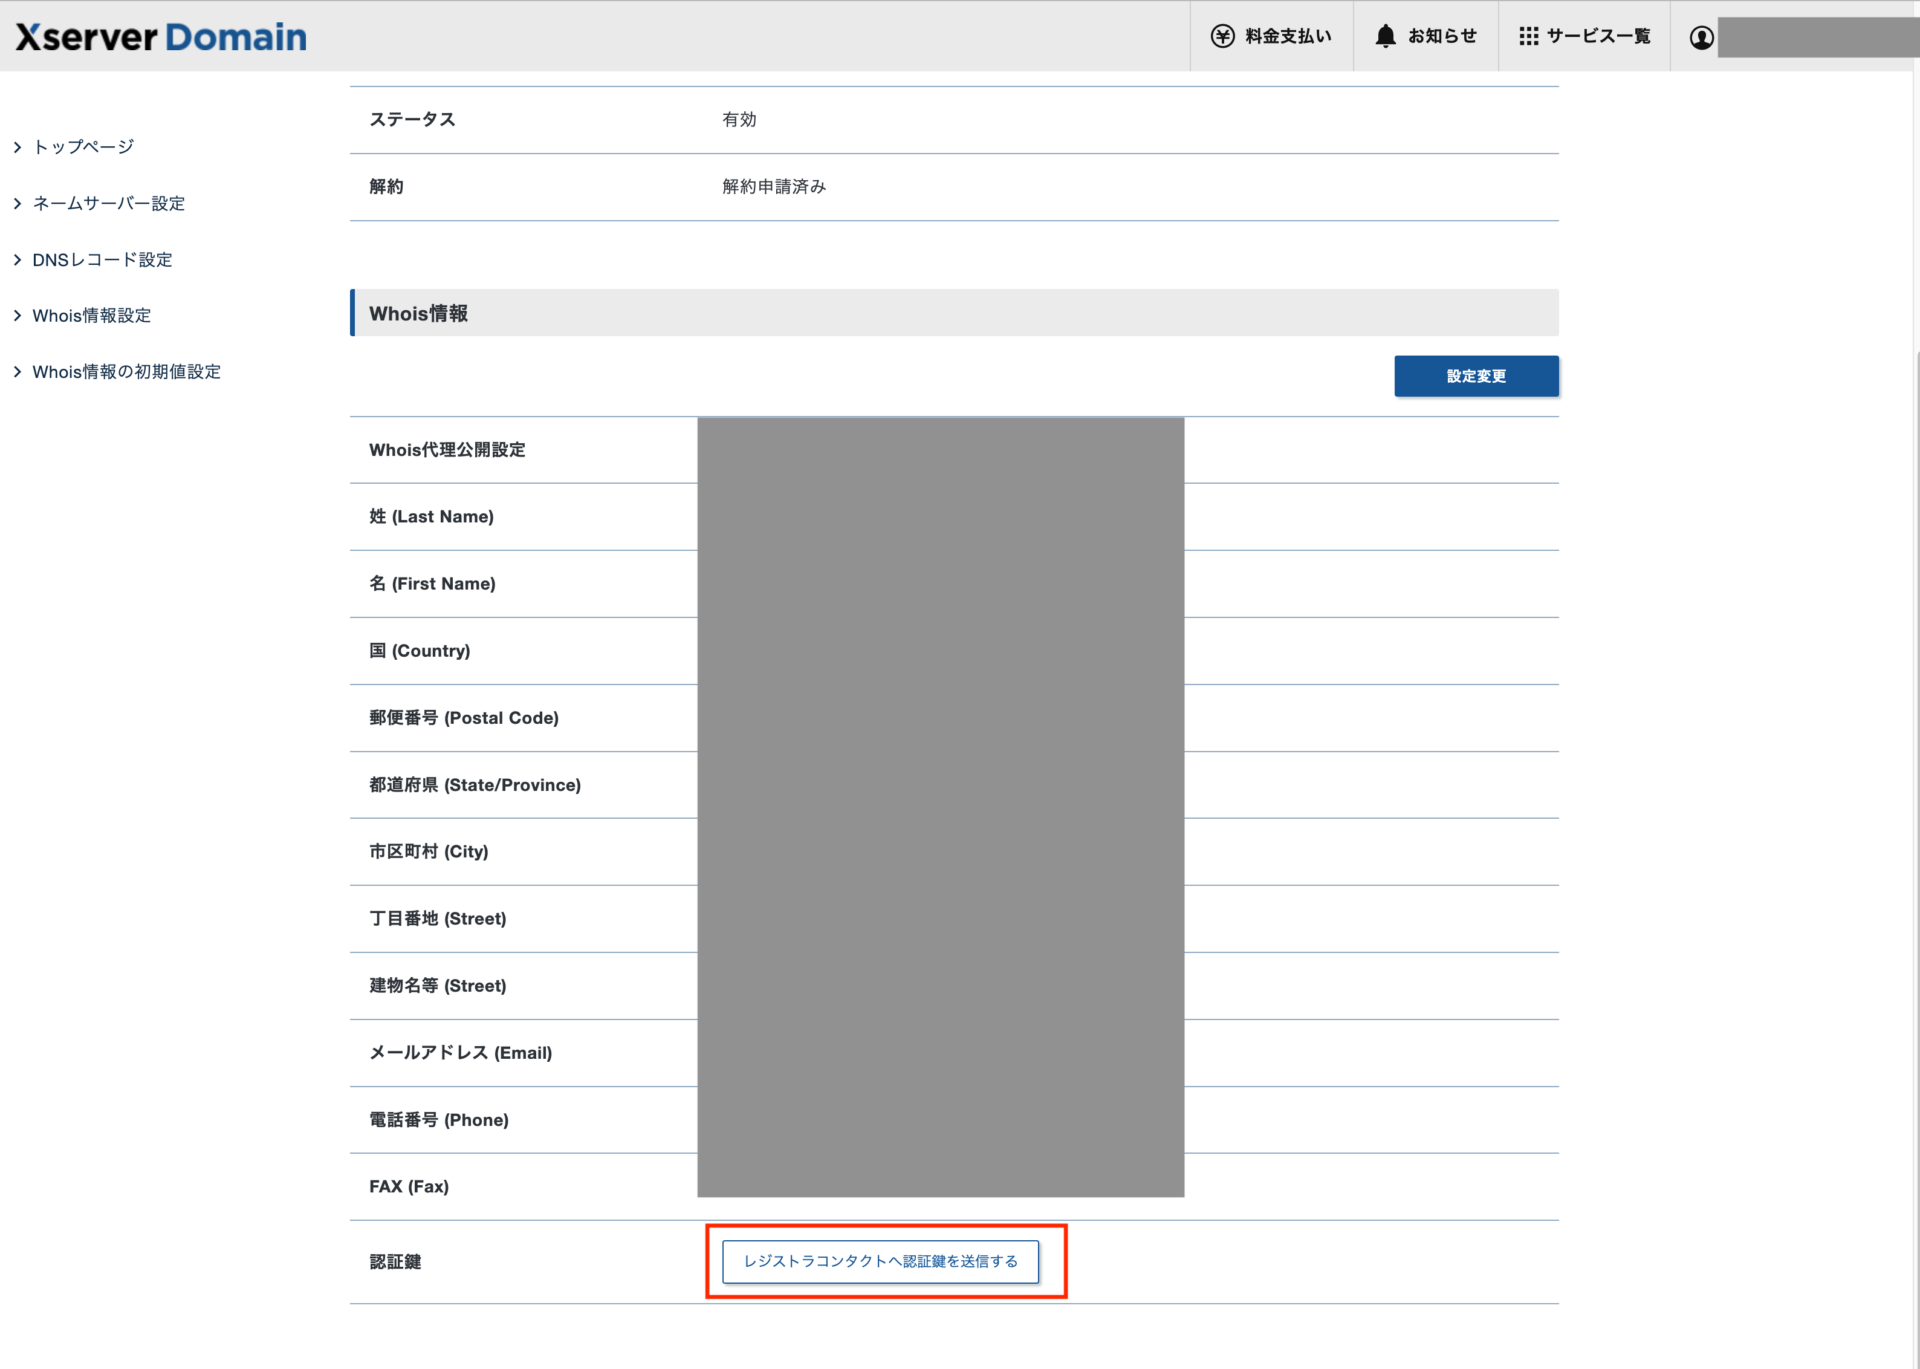Click the chevron beside Whois情報設定

click(17, 315)
